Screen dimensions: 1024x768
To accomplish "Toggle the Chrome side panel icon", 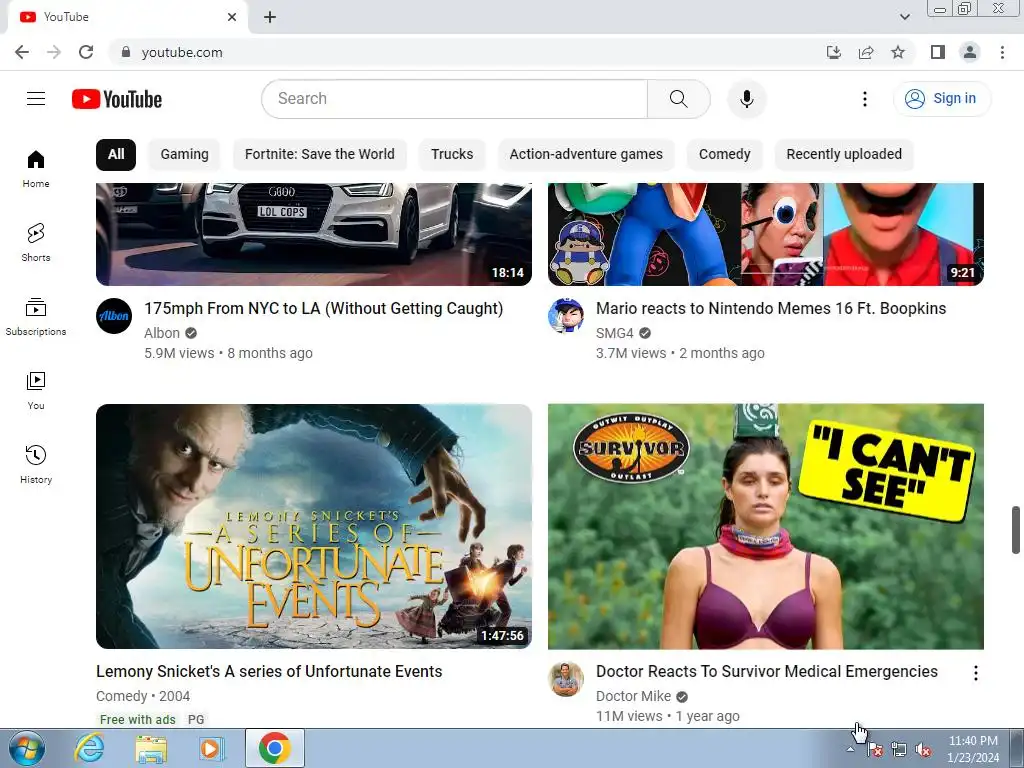I will click(x=938, y=52).
